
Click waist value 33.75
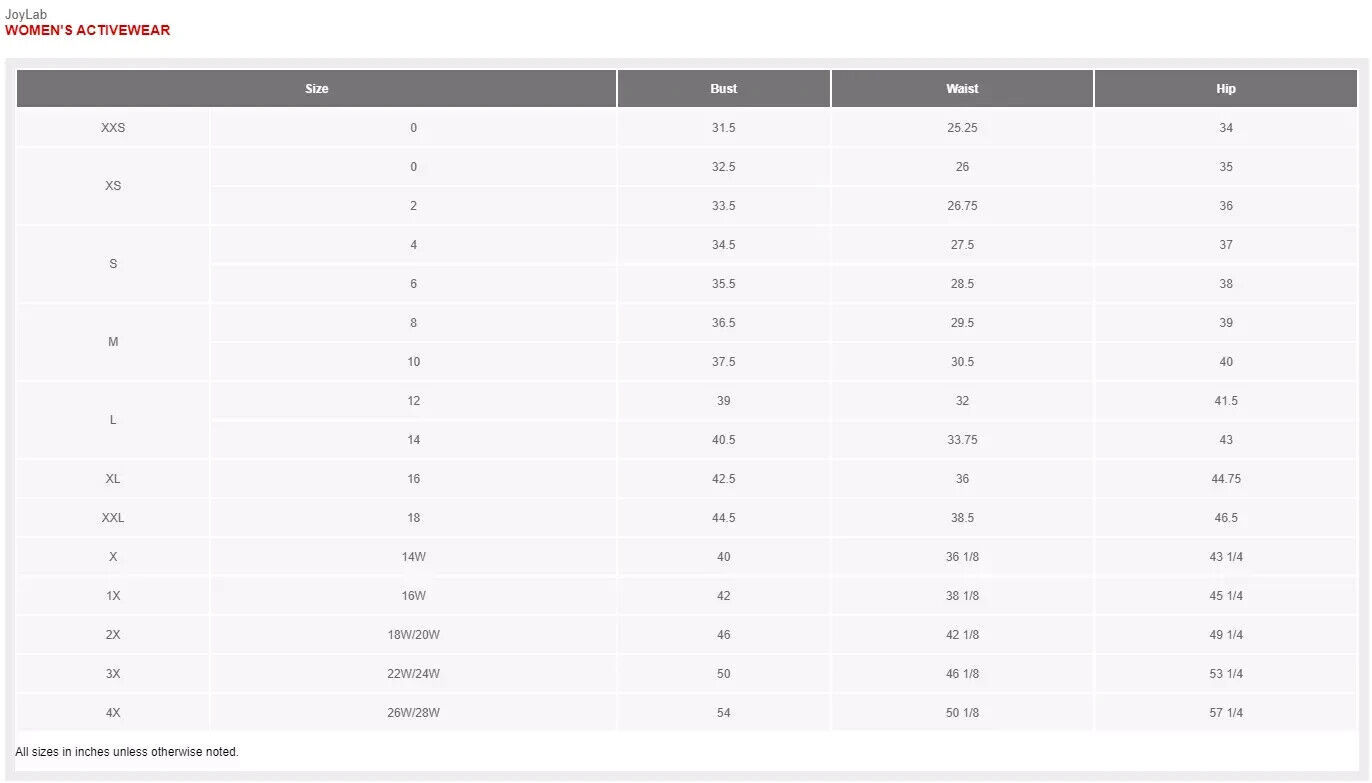[x=962, y=440]
